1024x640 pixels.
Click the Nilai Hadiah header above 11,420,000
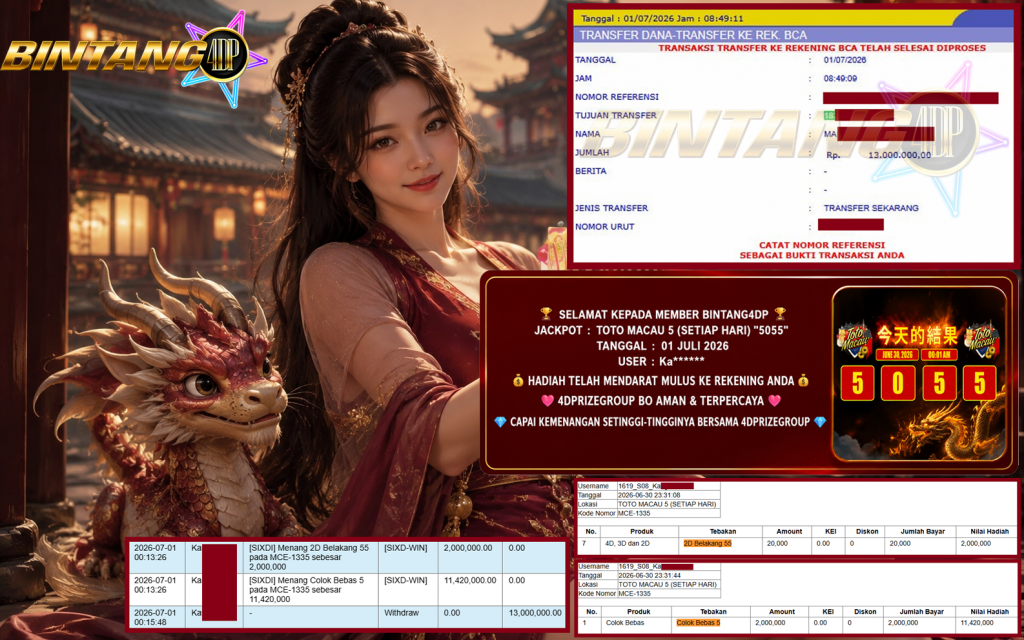(x=989, y=612)
